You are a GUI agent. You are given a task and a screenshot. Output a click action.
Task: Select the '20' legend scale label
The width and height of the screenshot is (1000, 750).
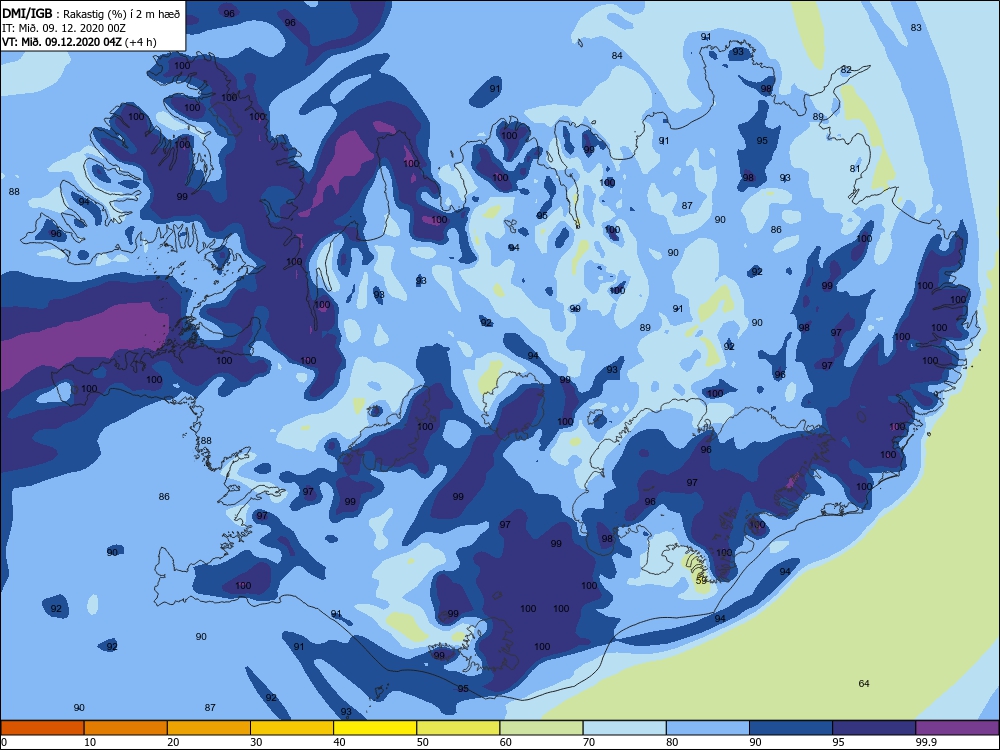[173, 742]
